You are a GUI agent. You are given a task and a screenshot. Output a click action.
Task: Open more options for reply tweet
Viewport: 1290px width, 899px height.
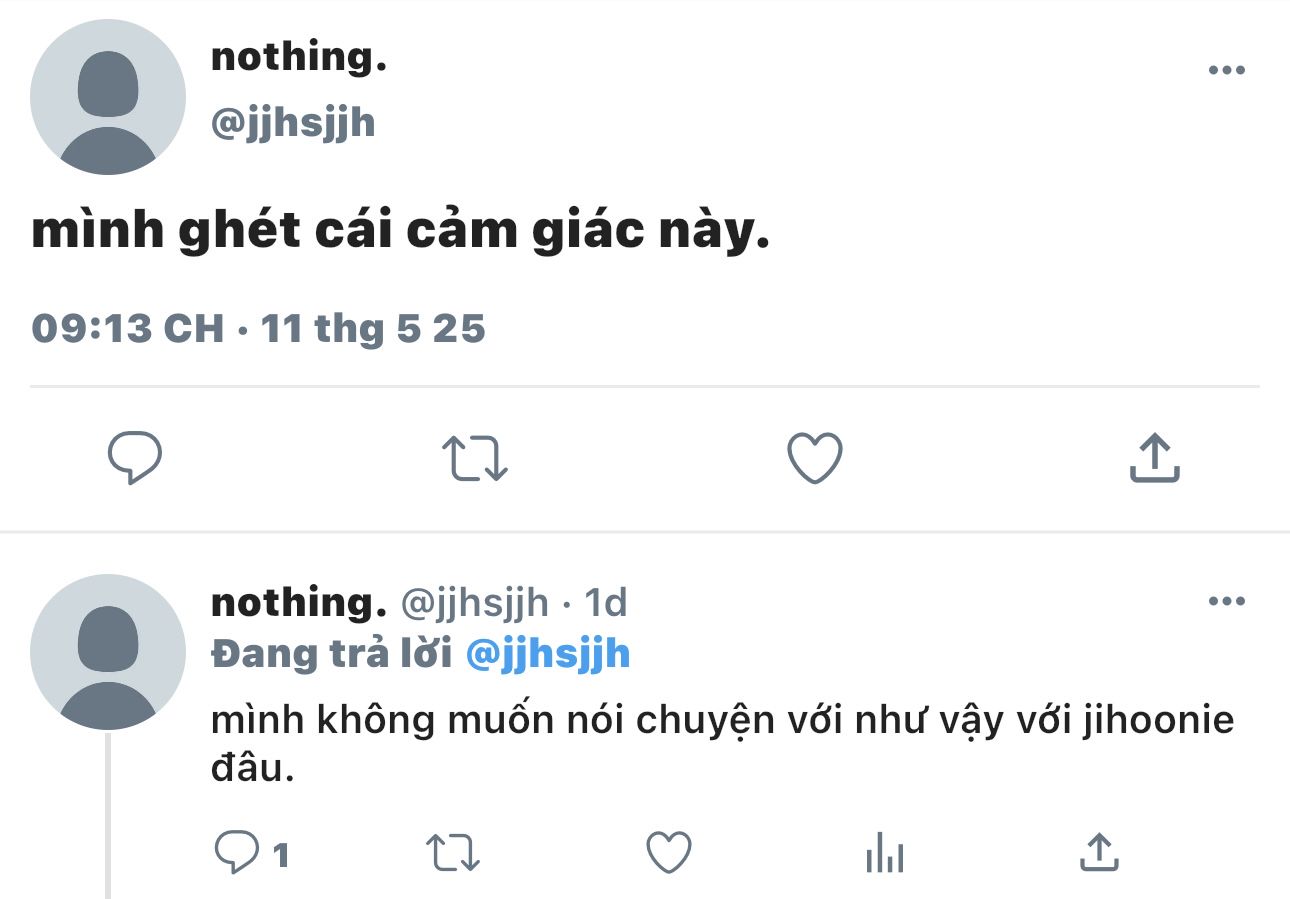[1227, 601]
